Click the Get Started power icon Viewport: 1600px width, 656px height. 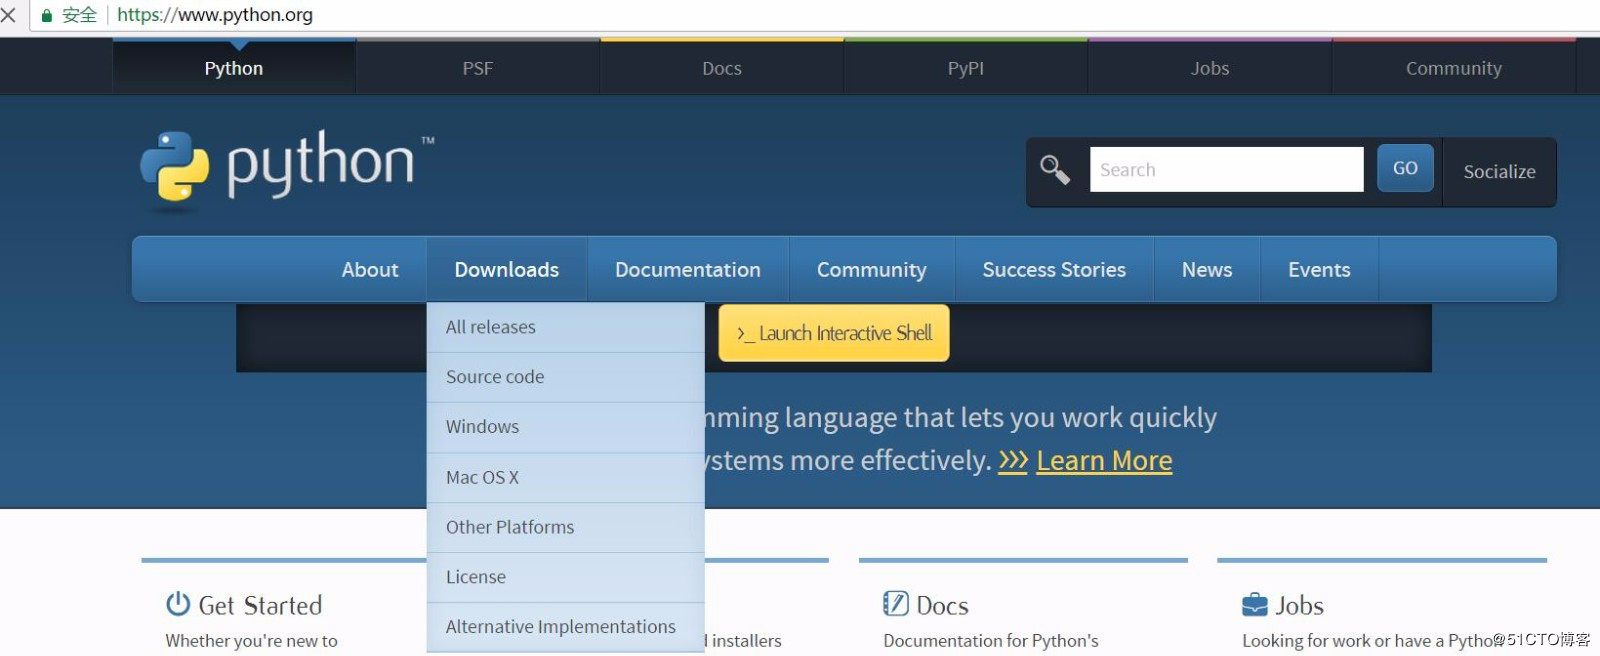point(178,604)
